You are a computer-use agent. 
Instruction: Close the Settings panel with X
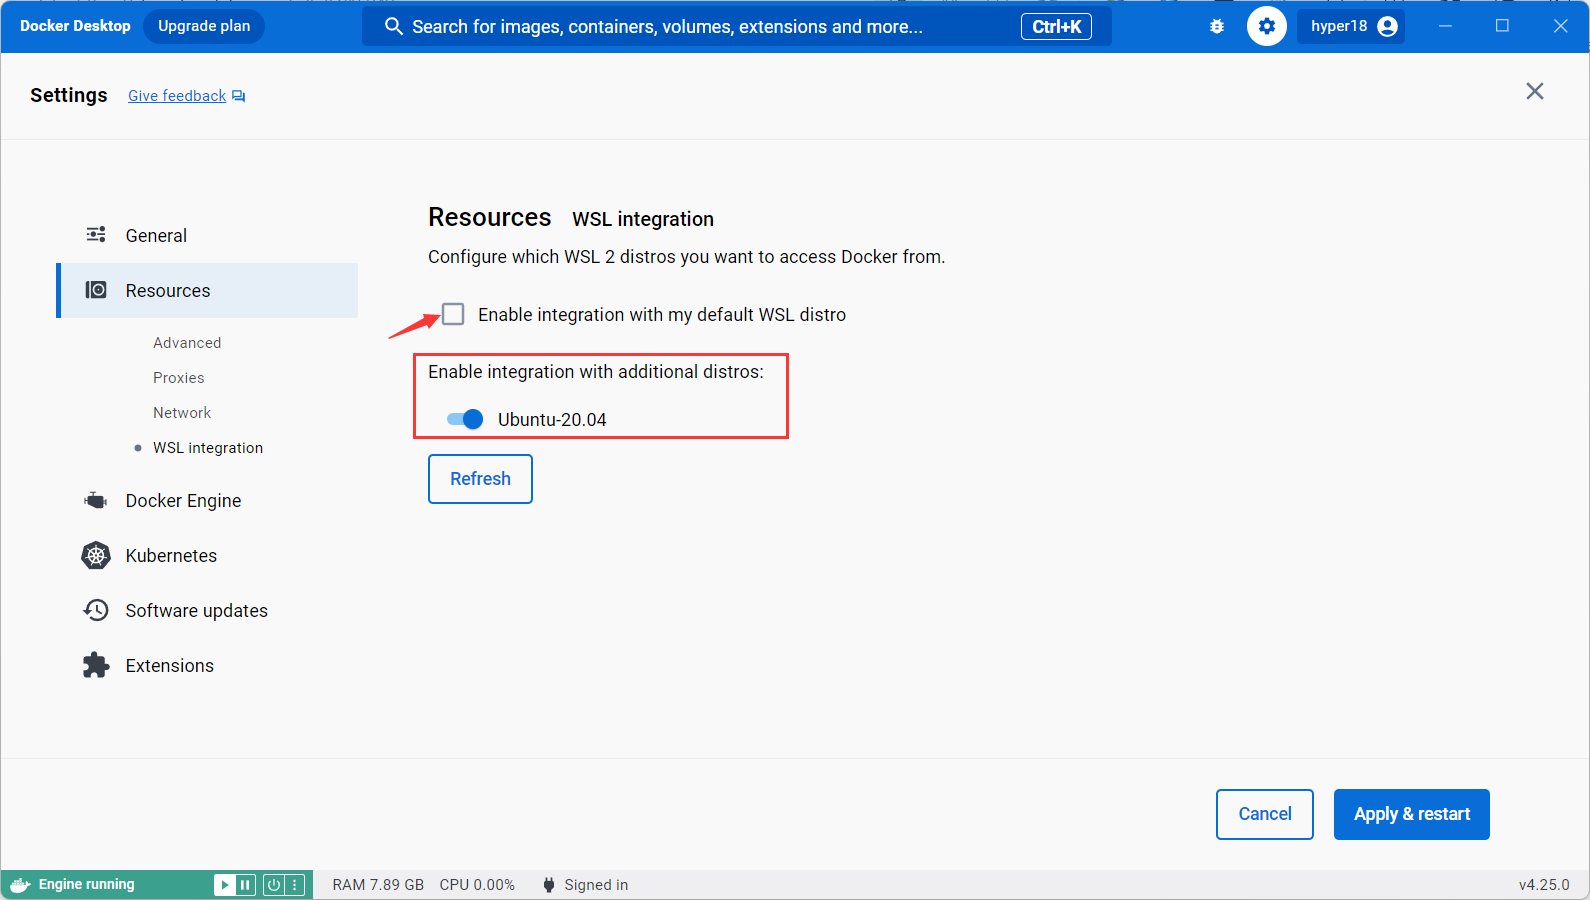(1534, 92)
